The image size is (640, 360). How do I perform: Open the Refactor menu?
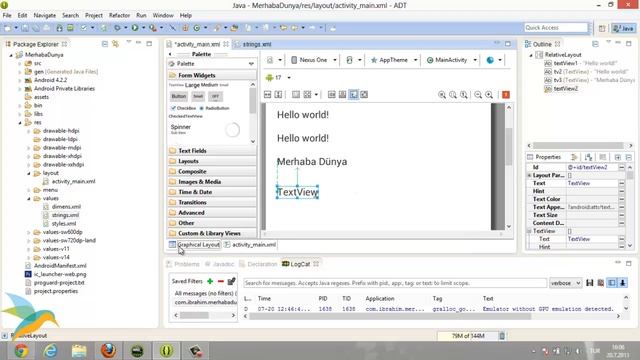pos(119,15)
